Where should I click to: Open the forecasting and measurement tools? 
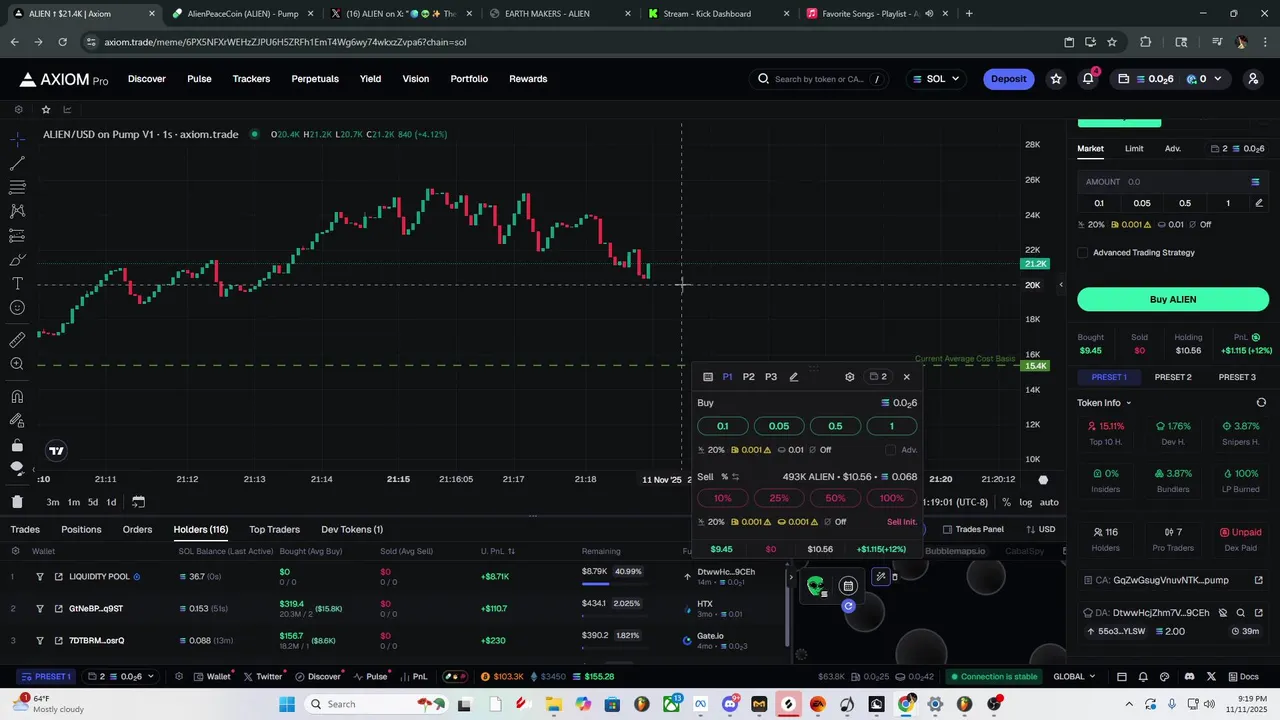coord(17,236)
